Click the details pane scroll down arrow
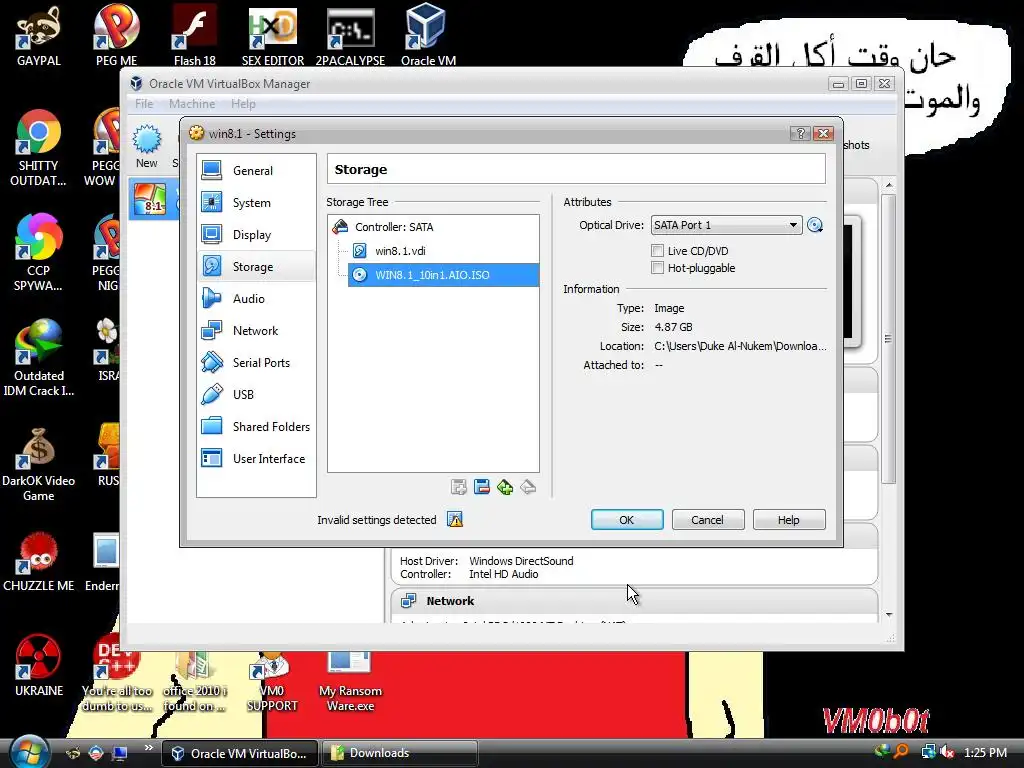Image resolution: width=1024 pixels, height=768 pixels. pyautogui.click(x=889, y=615)
